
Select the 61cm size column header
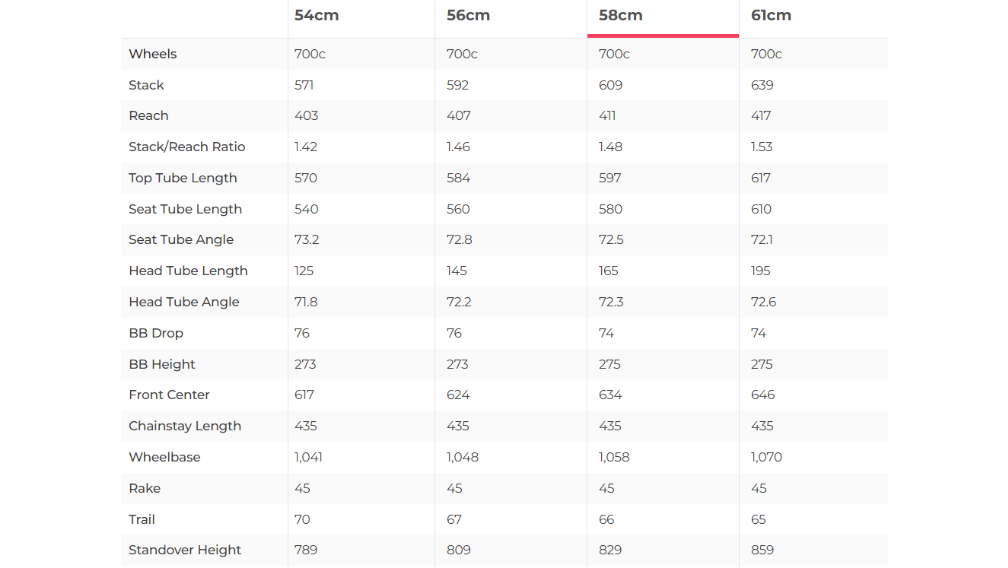(x=771, y=15)
